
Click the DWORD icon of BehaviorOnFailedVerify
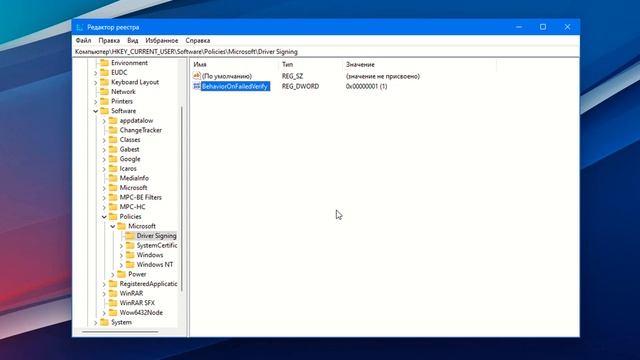(x=197, y=86)
